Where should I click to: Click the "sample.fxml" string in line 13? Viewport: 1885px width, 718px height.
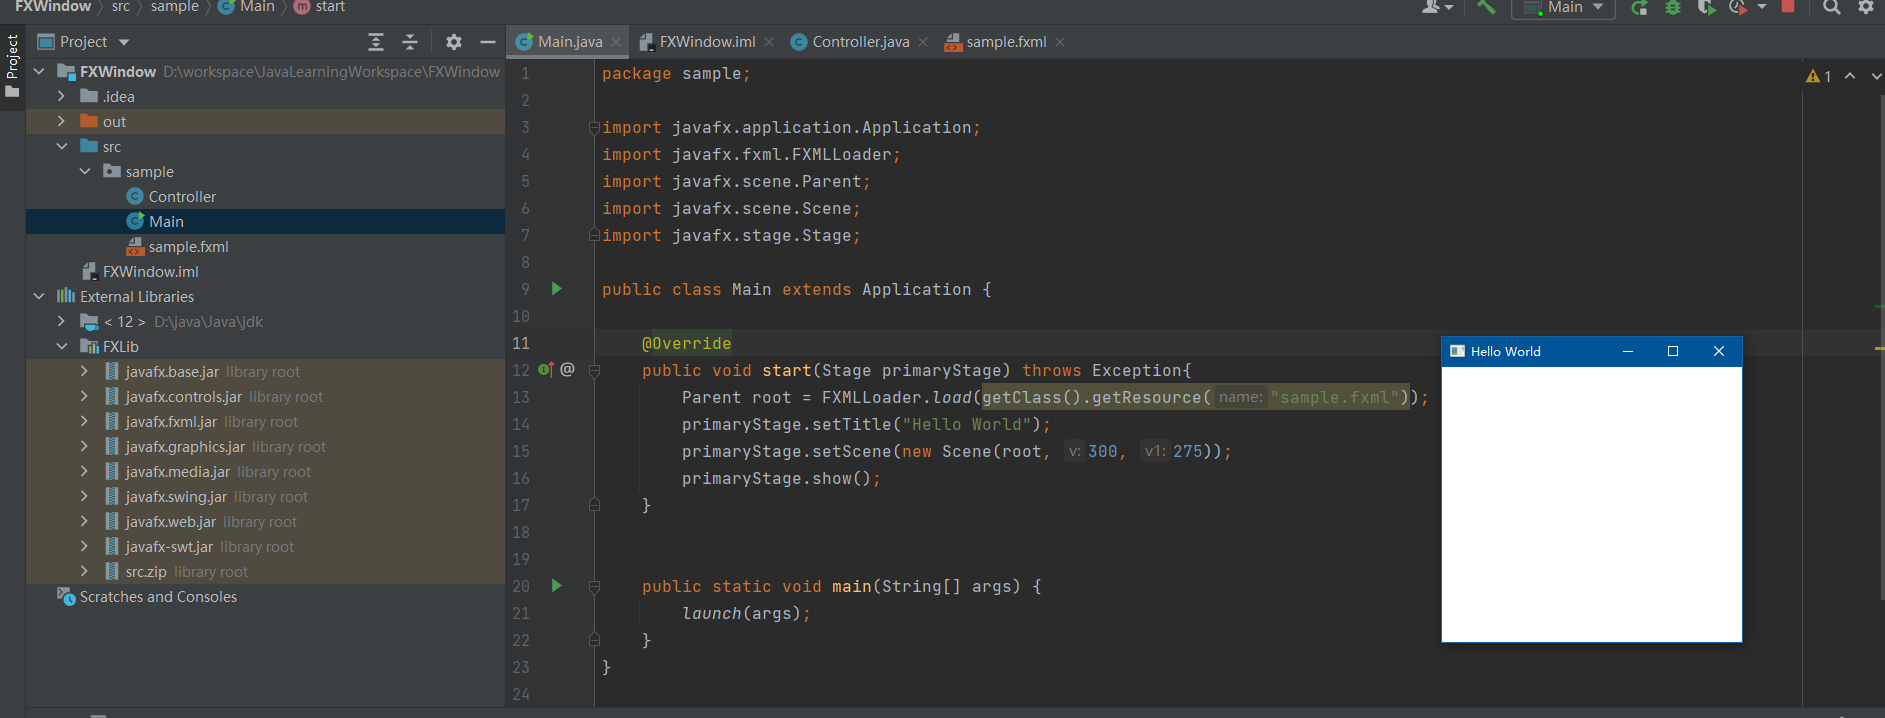pos(1335,398)
